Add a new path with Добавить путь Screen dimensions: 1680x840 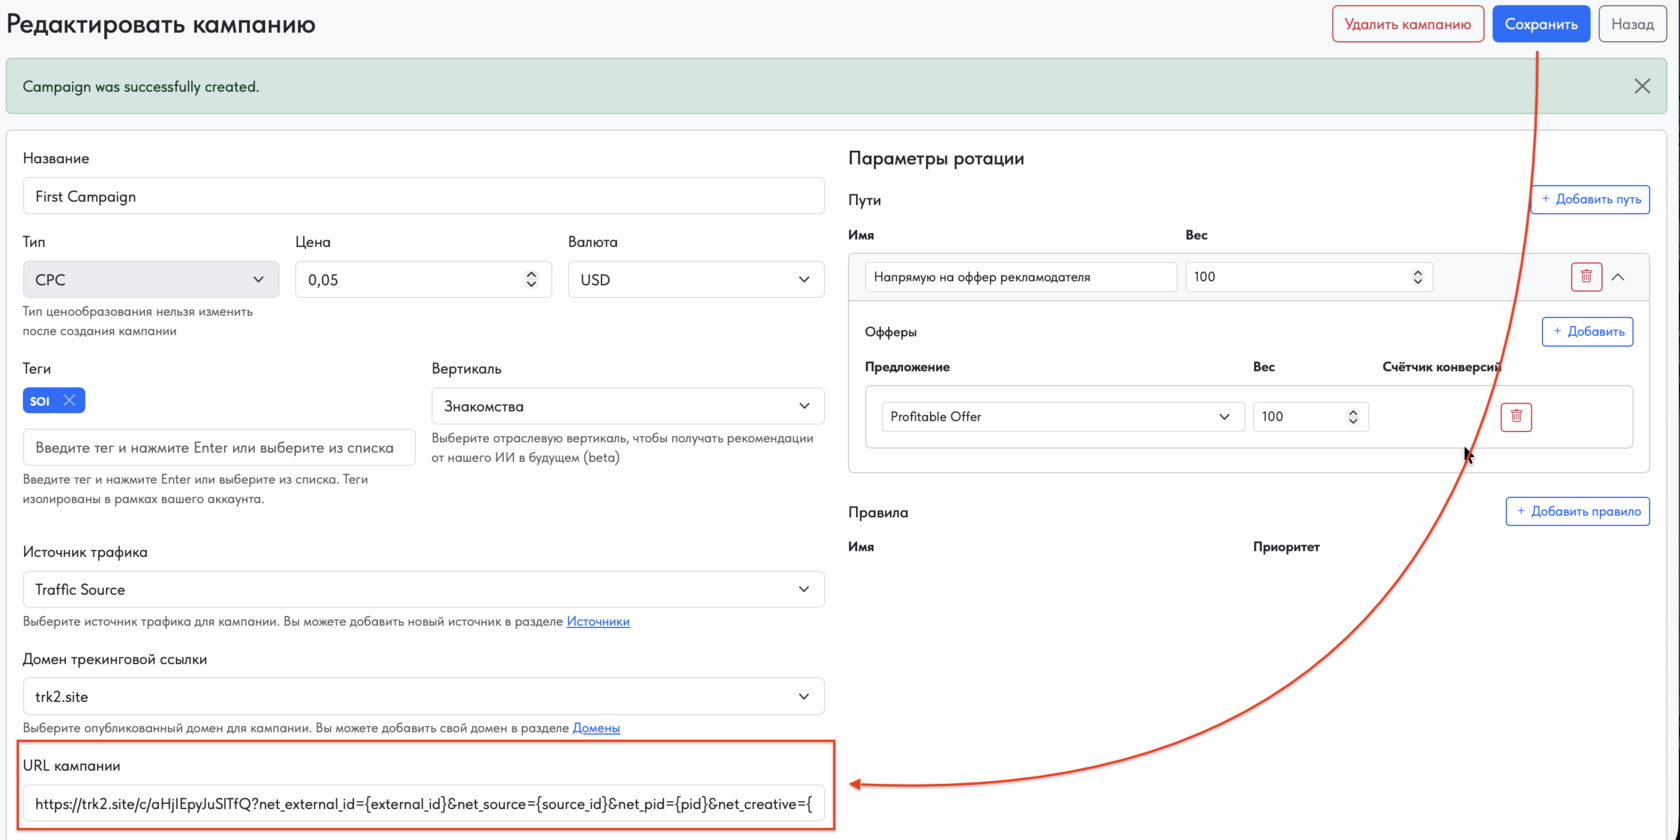tap(1590, 199)
